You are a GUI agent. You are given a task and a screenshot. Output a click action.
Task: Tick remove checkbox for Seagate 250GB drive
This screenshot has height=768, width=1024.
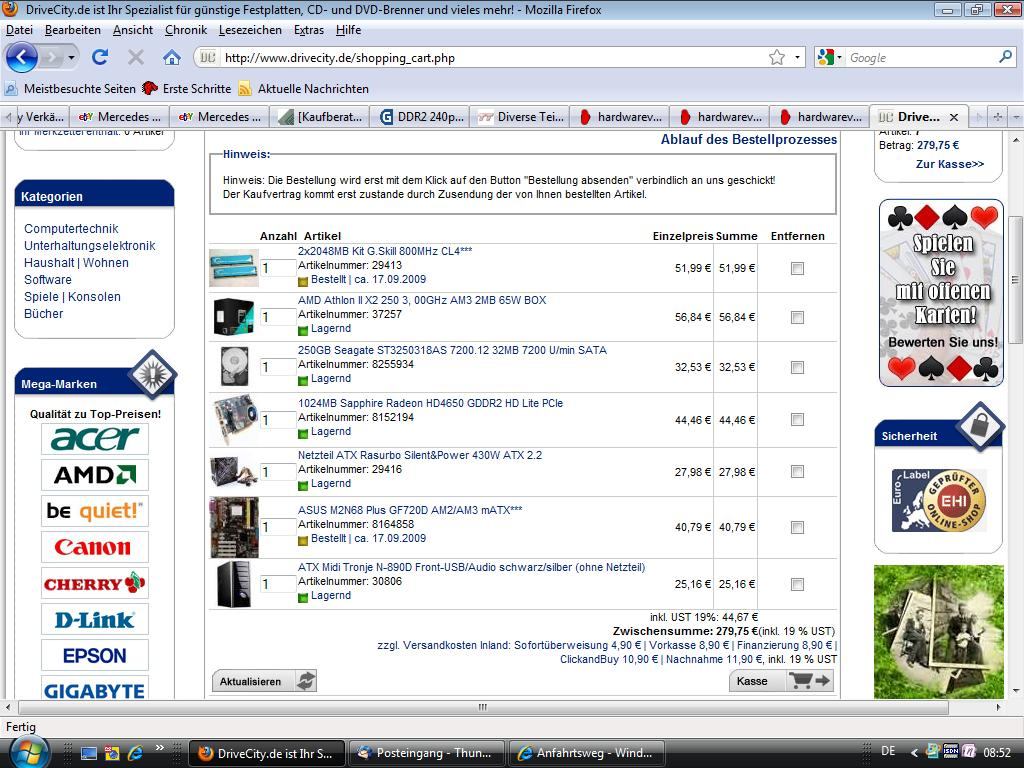[x=797, y=368]
